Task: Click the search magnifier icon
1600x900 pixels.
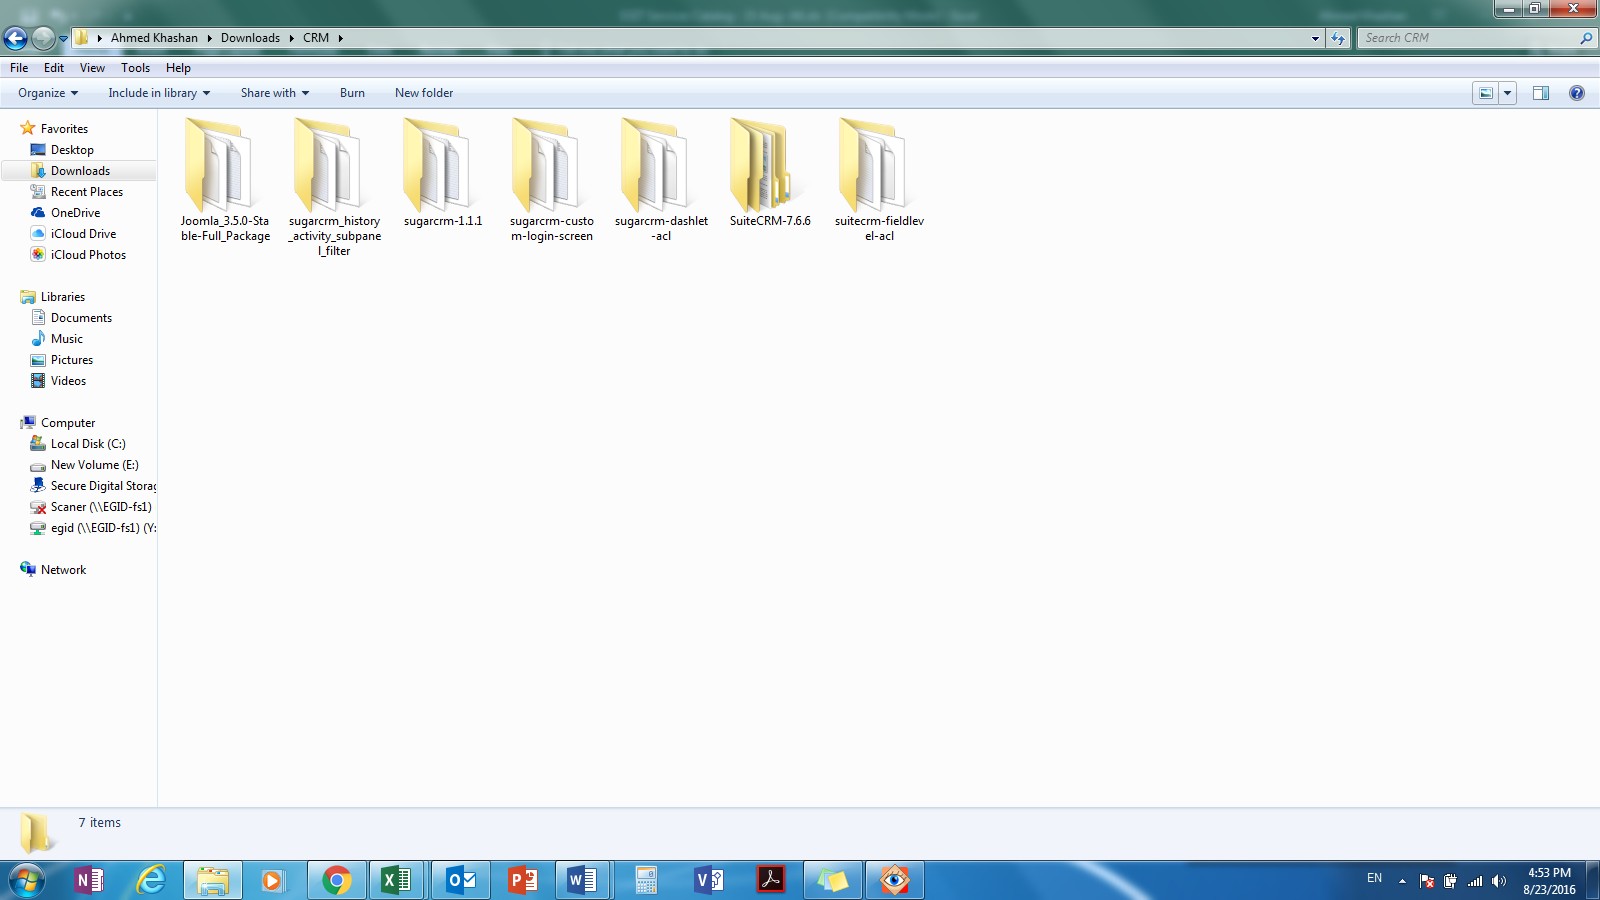Action: pos(1586,38)
